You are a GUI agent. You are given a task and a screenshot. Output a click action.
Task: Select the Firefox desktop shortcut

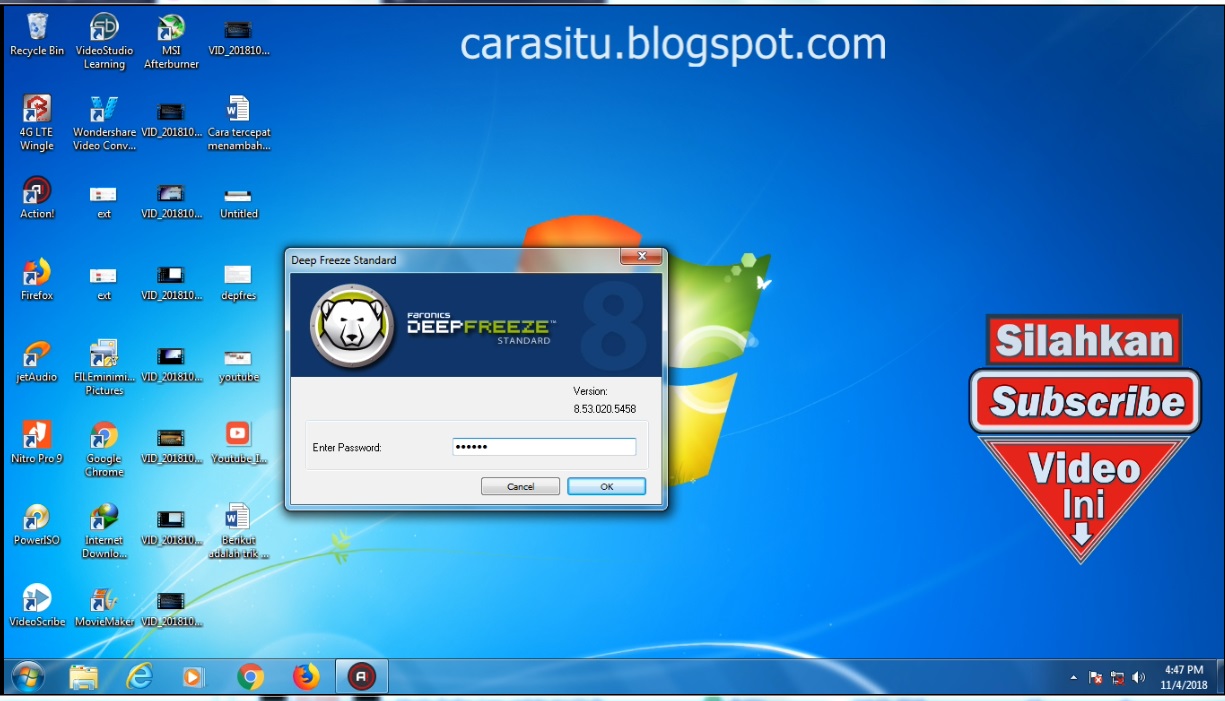[37, 281]
